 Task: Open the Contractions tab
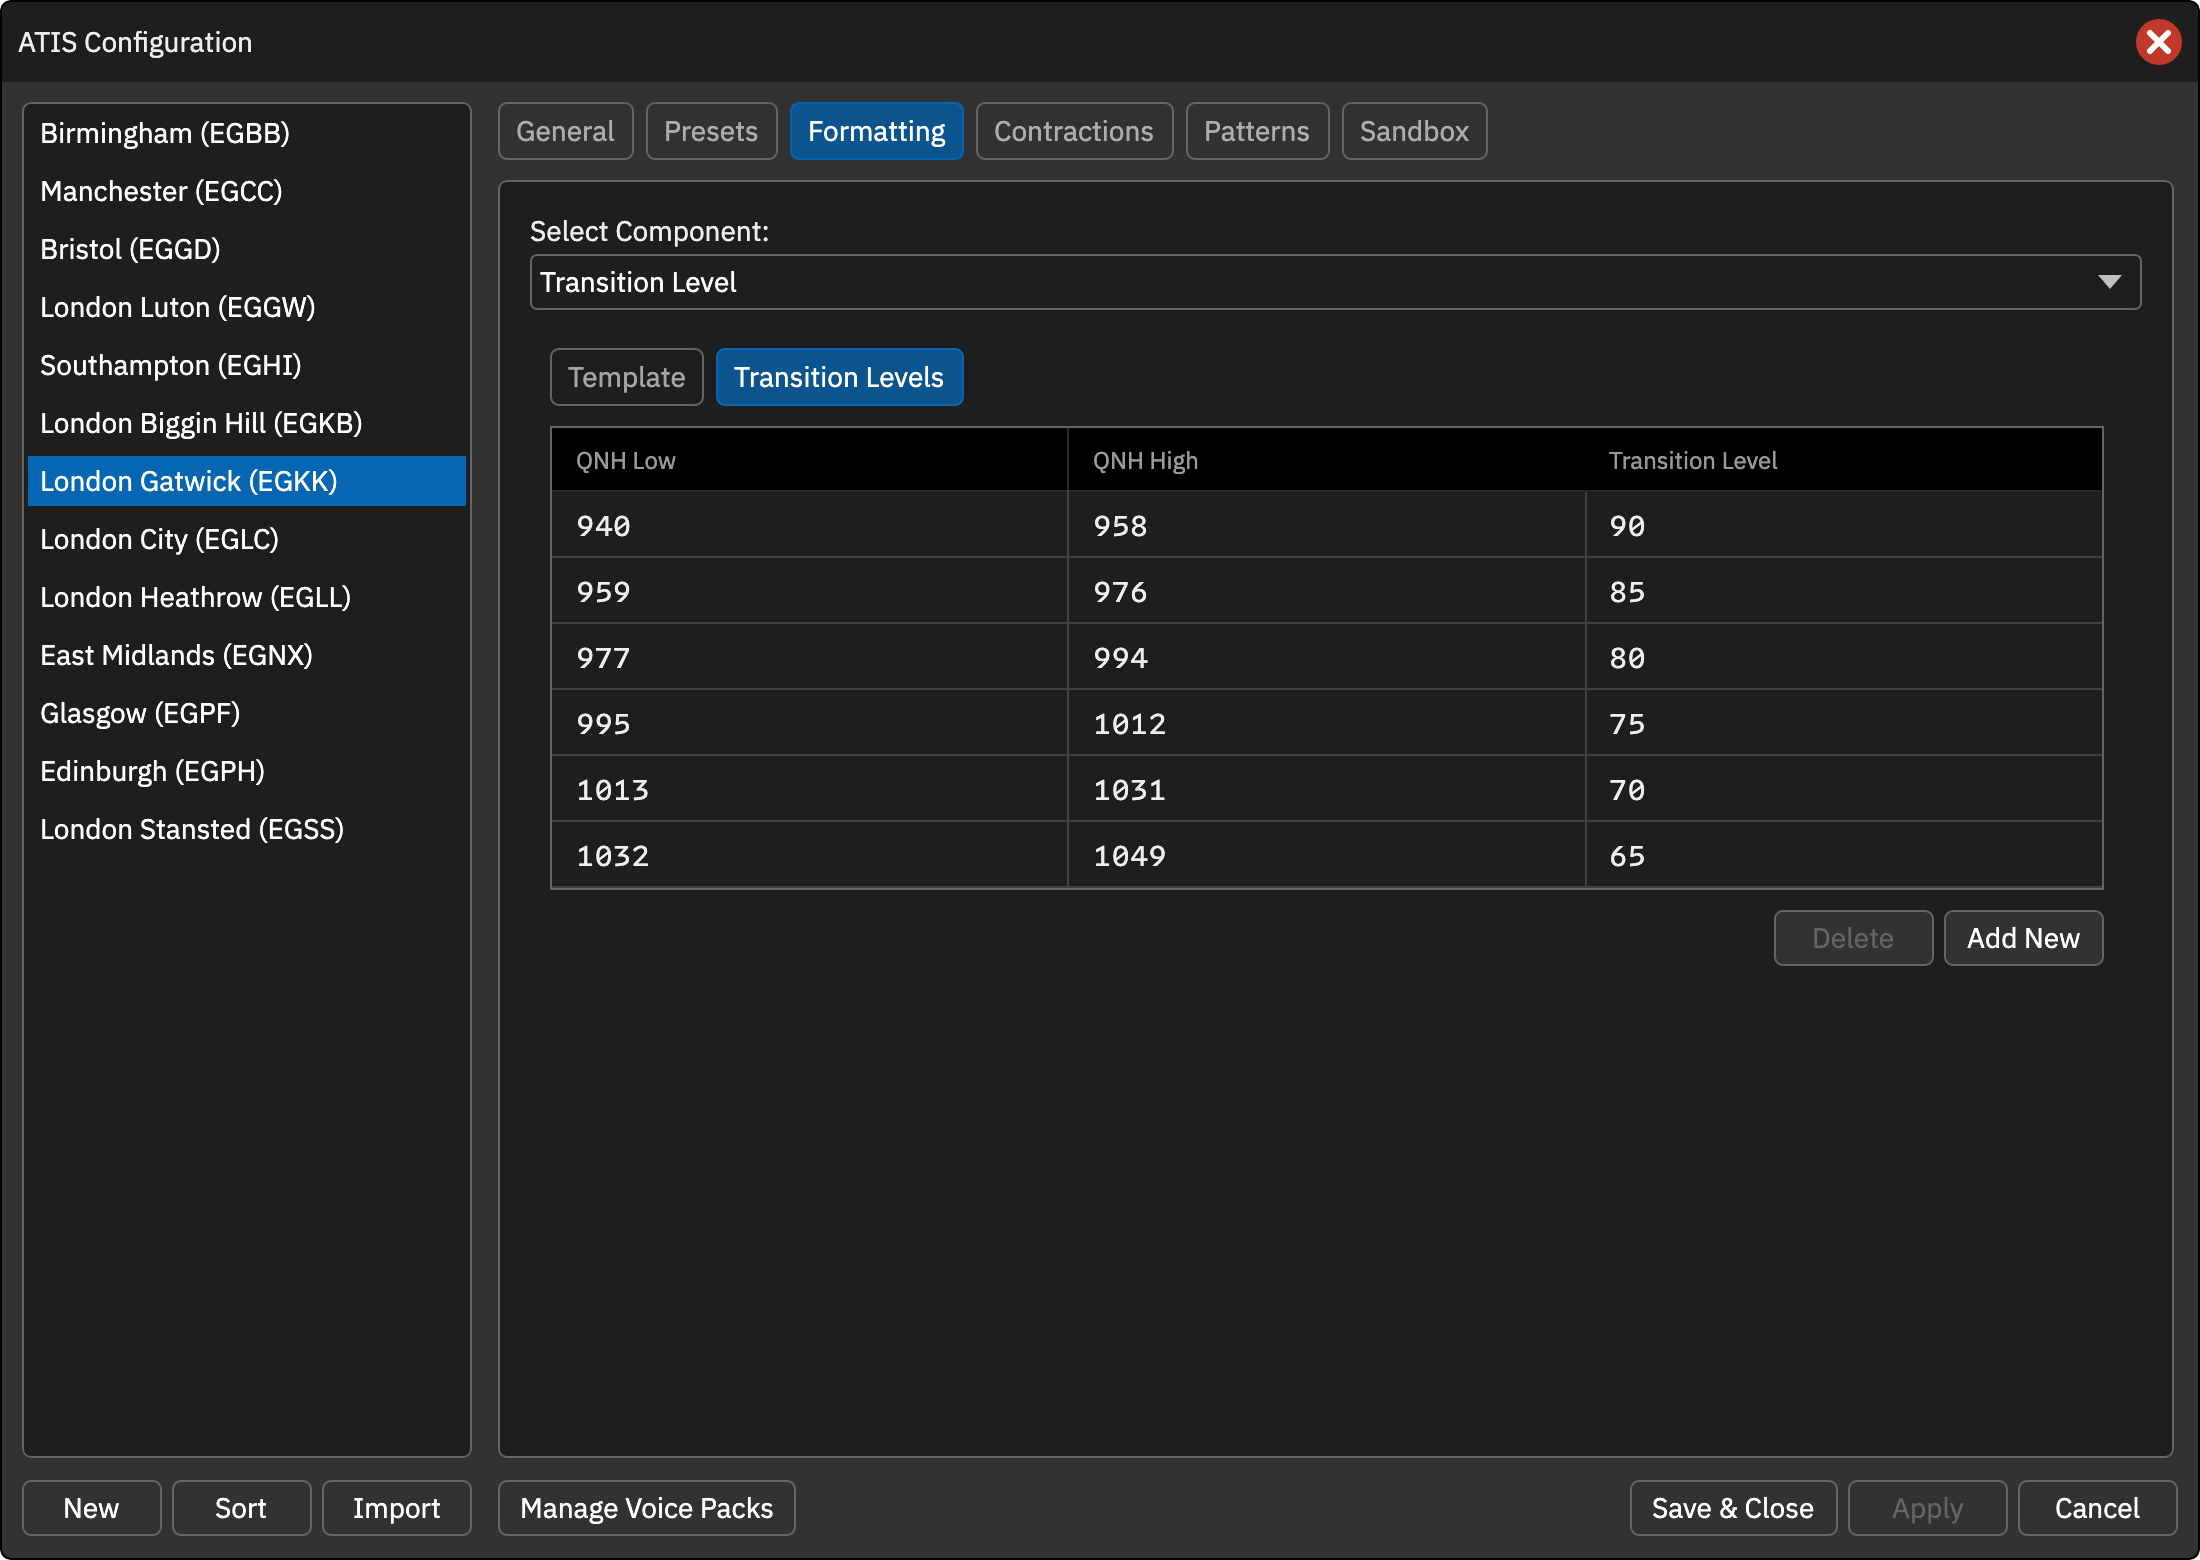pyautogui.click(x=1074, y=131)
